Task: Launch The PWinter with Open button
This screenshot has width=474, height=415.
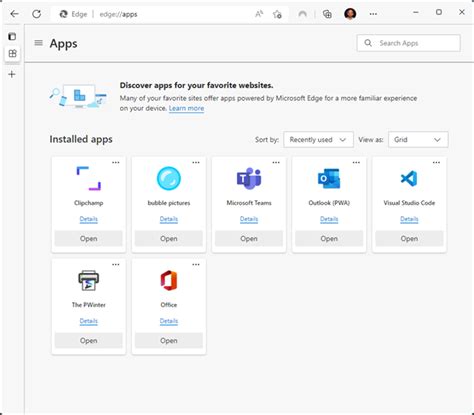Action: pos(89,341)
